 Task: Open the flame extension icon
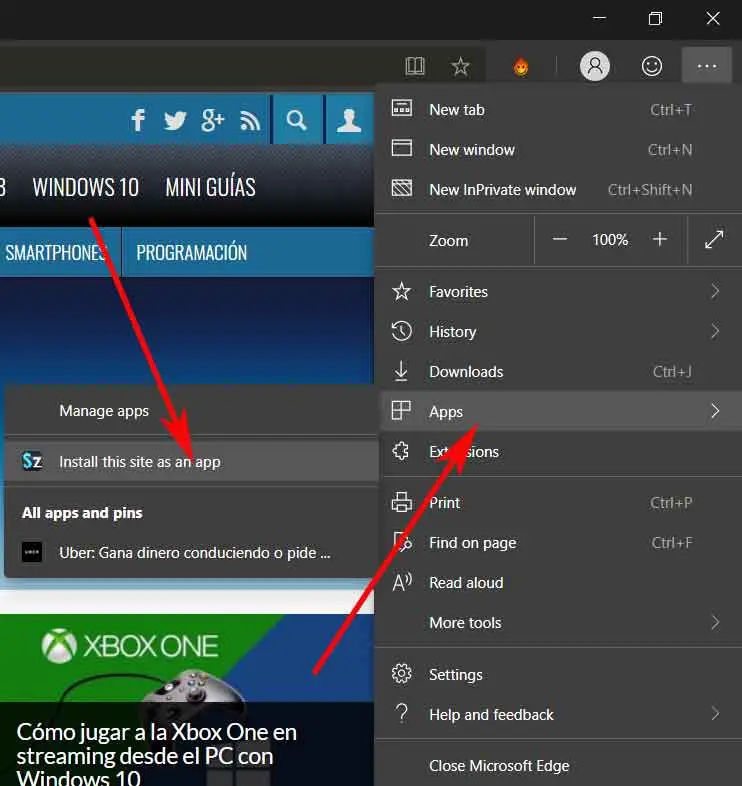pyautogui.click(x=521, y=66)
